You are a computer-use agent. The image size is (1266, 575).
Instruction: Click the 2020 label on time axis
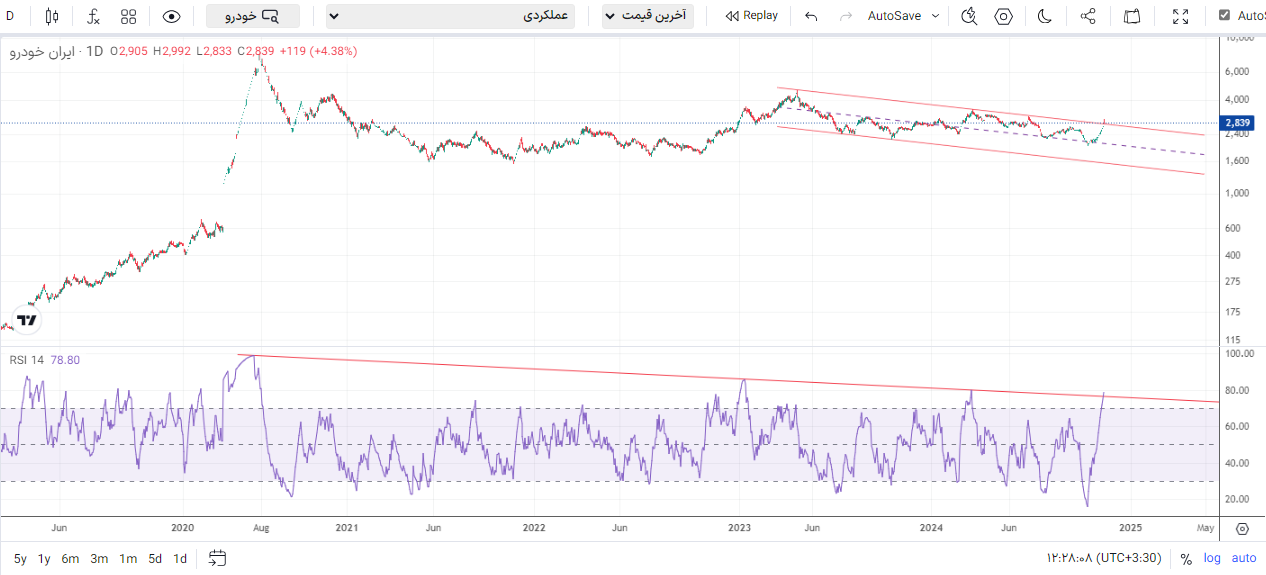pos(182,527)
